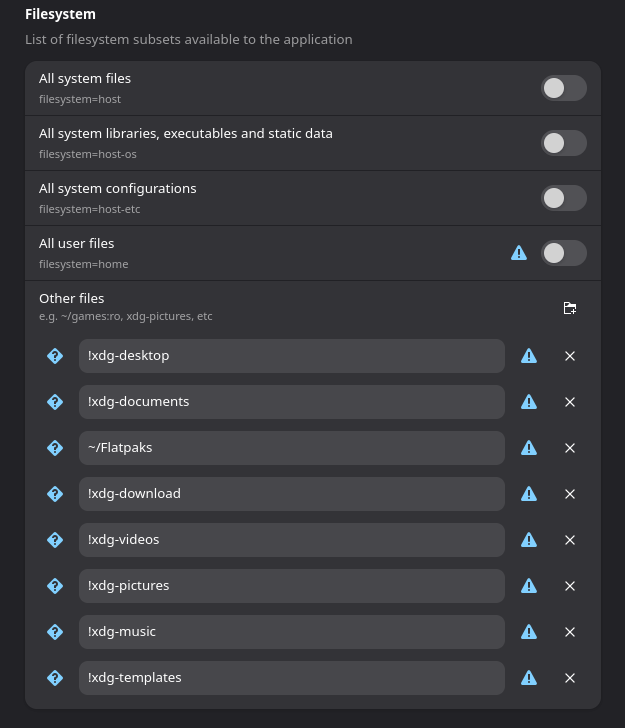Enable the All user files switch
Viewport: 625px width, 728px height.
pos(564,253)
